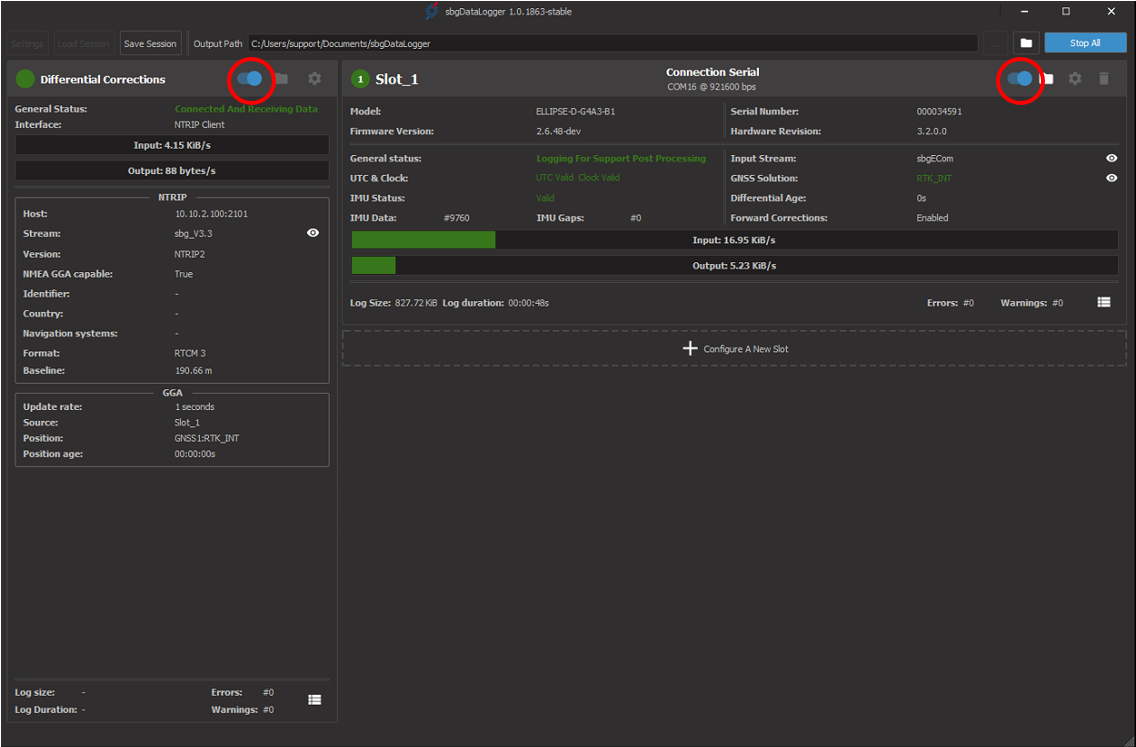This screenshot has height=747, width=1136.
Task: Click the plus icon to add slot
Action: (690, 348)
